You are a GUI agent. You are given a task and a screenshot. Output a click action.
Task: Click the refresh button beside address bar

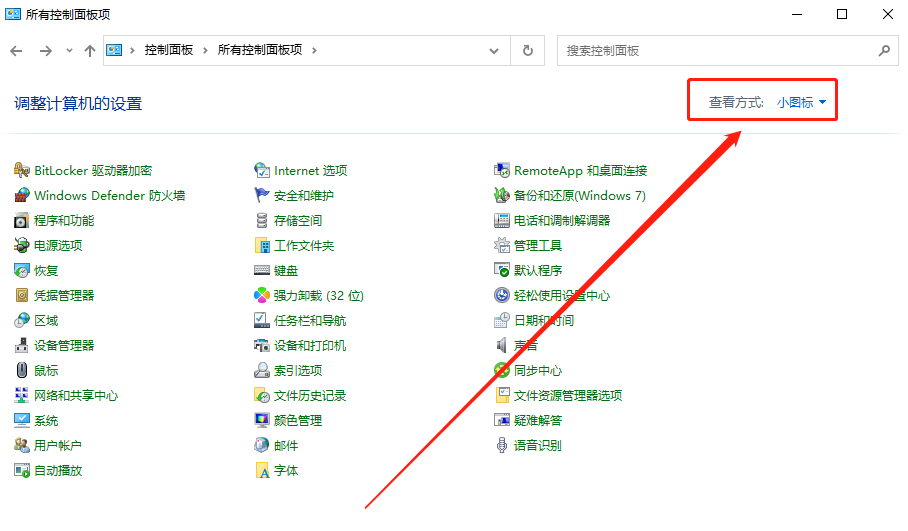coord(527,50)
